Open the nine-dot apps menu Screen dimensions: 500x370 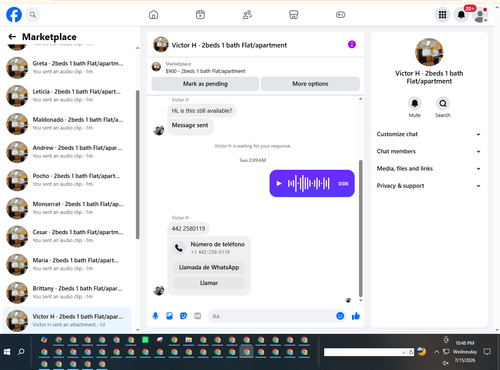pos(442,15)
